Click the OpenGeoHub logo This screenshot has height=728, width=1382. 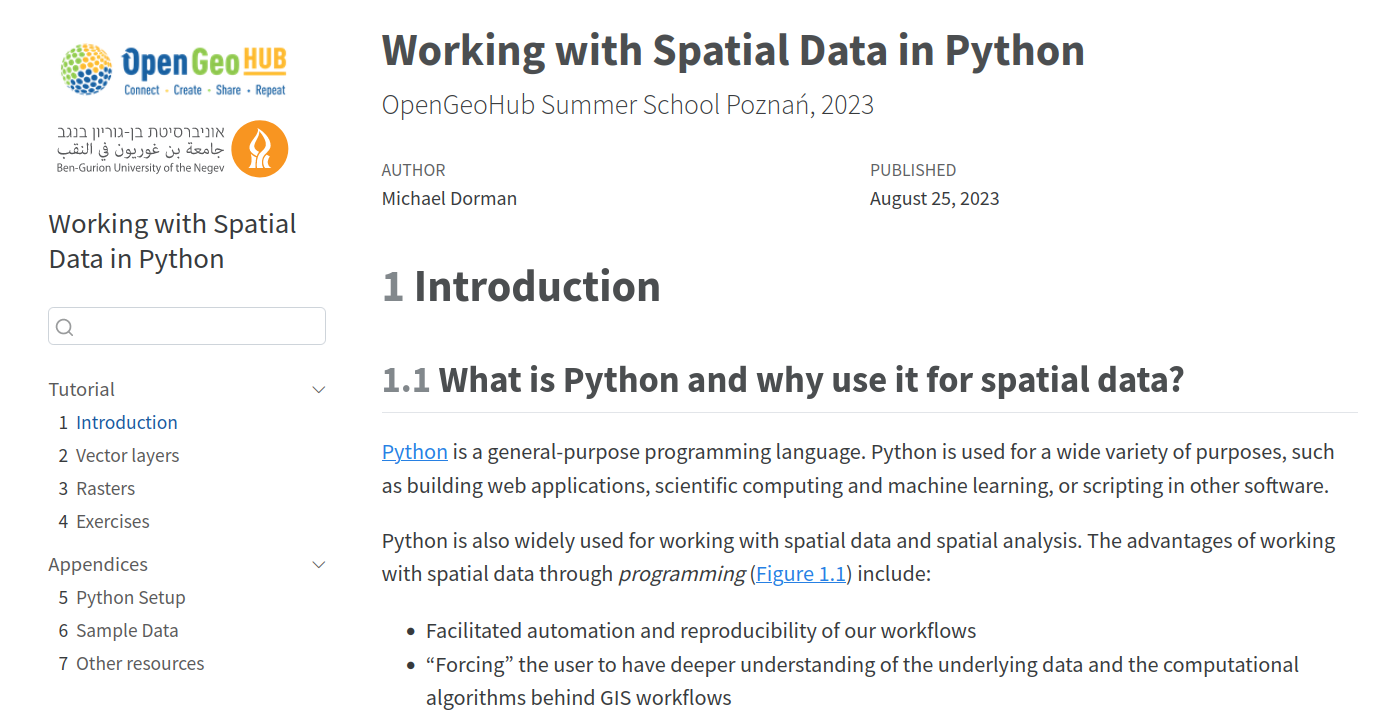click(x=173, y=70)
